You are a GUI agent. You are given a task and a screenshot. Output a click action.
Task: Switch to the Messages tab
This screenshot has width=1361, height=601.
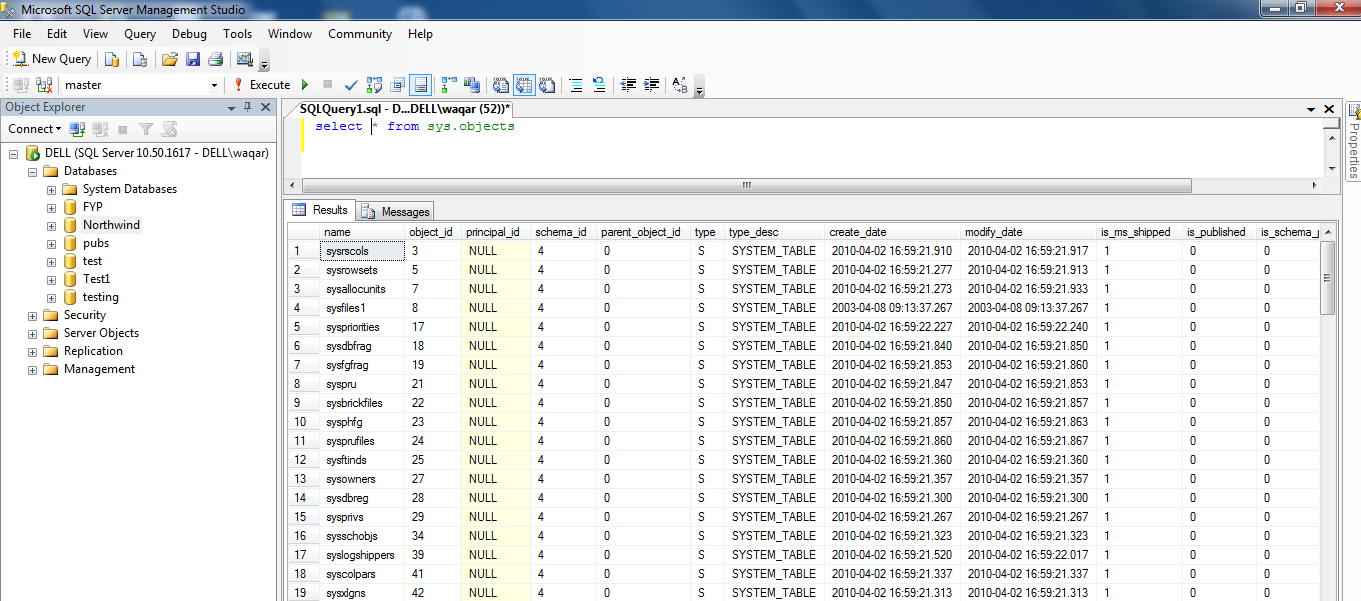pyautogui.click(x=404, y=210)
